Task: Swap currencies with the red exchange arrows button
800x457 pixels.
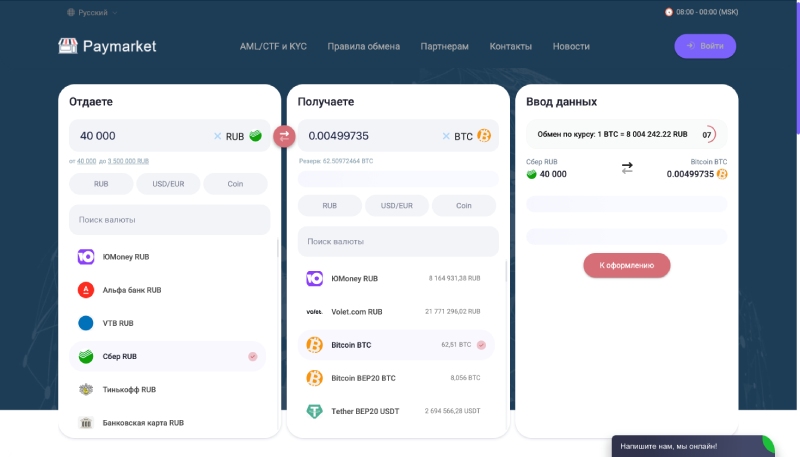Action: (x=284, y=136)
